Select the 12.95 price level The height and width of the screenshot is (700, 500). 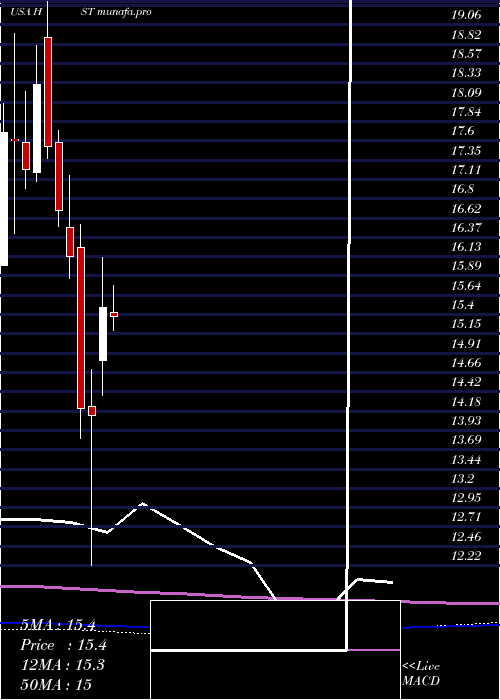(x=466, y=499)
